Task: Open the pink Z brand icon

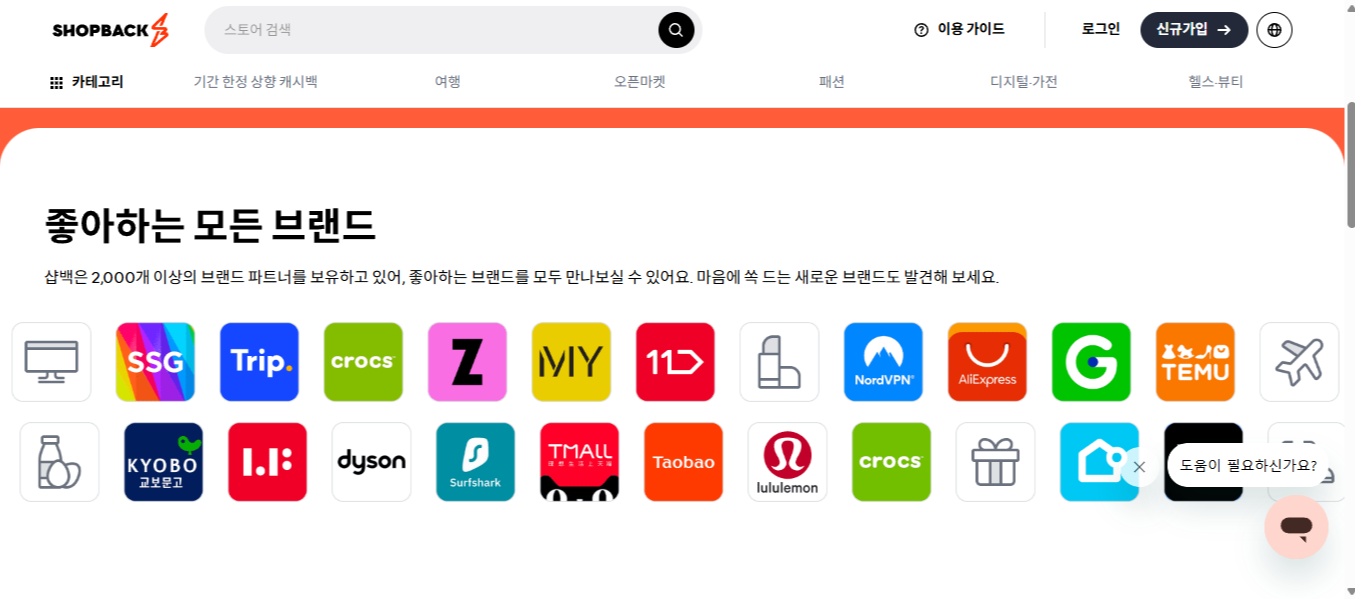Action: (x=467, y=362)
